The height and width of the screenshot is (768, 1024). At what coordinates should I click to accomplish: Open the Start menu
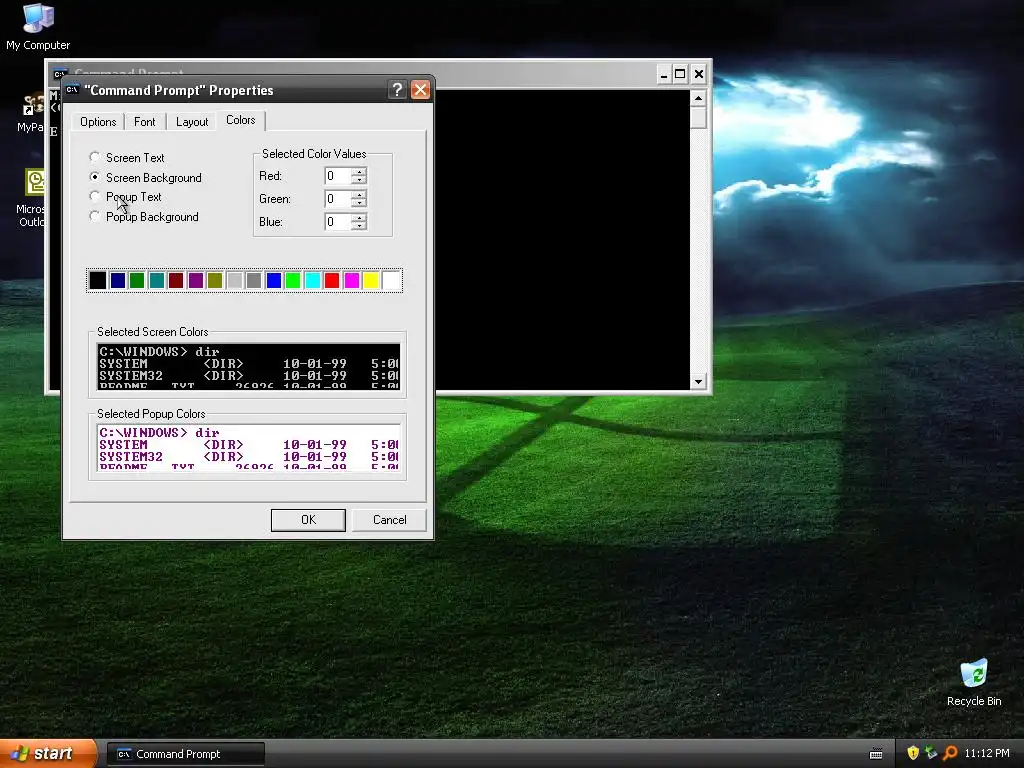pos(48,754)
